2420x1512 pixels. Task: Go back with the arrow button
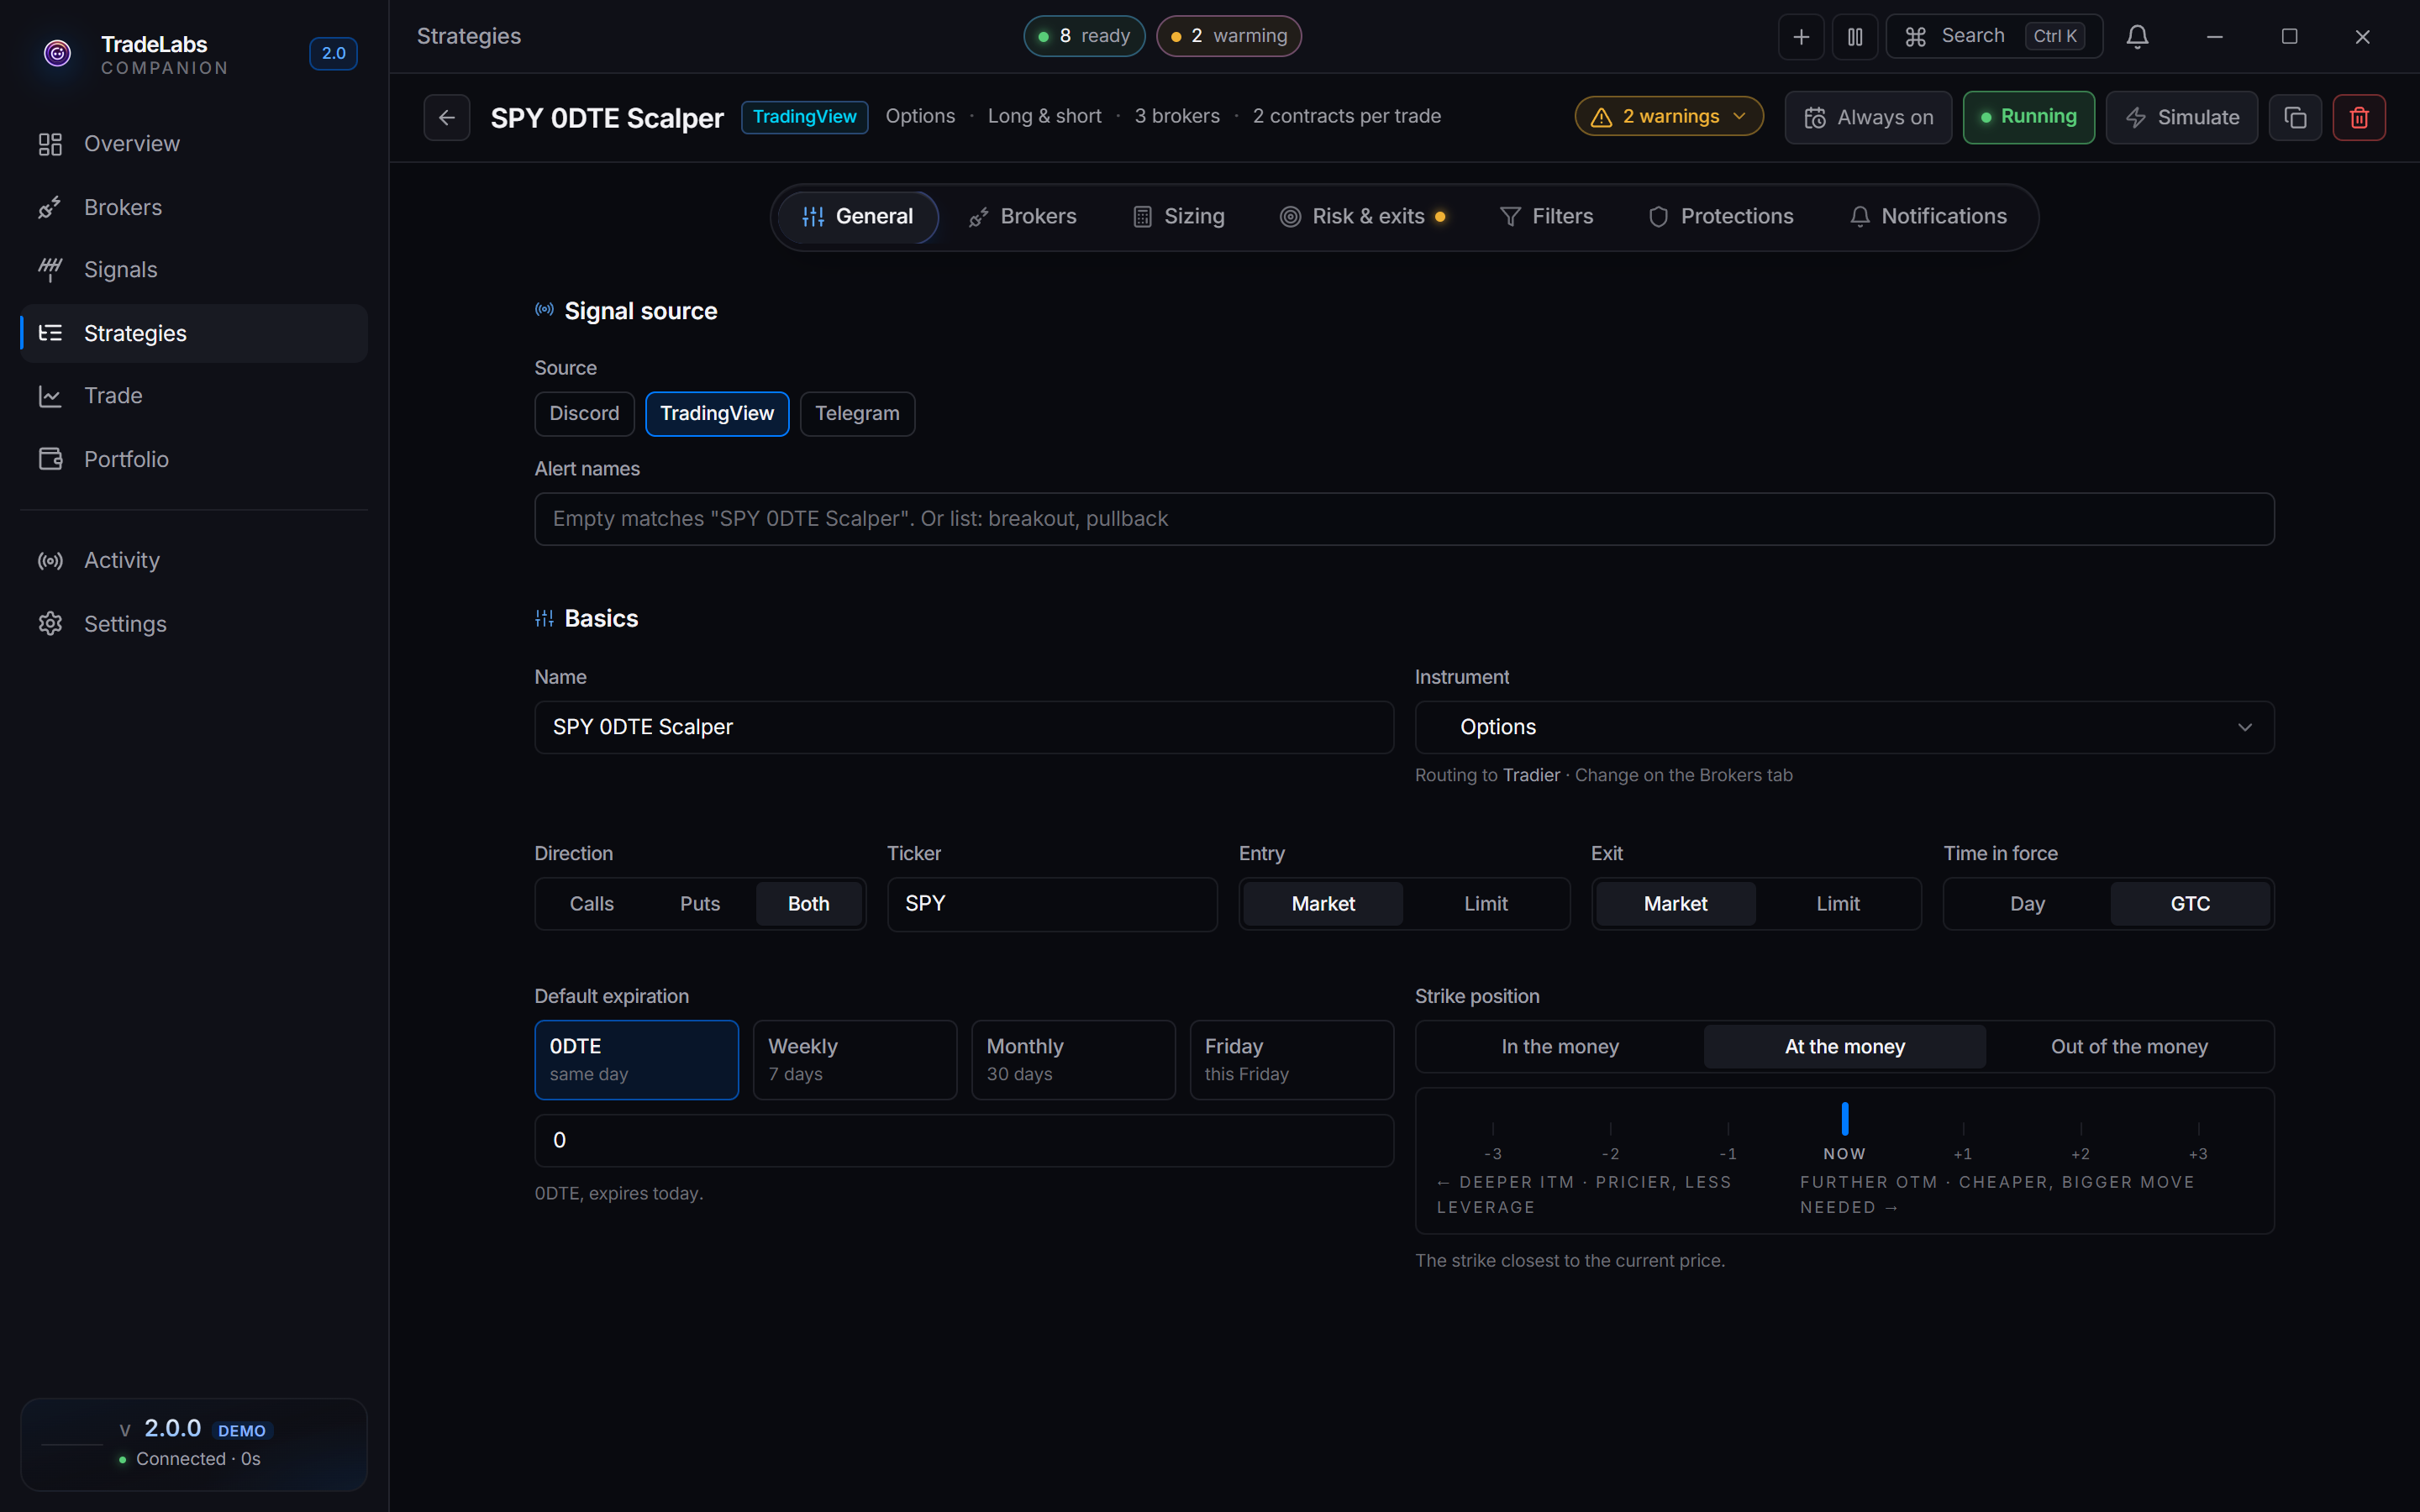click(446, 117)
